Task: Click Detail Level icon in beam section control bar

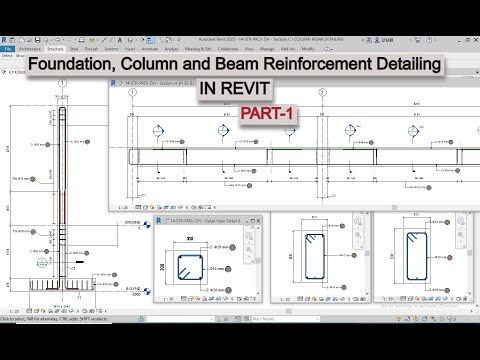Action: click(138, 207)
